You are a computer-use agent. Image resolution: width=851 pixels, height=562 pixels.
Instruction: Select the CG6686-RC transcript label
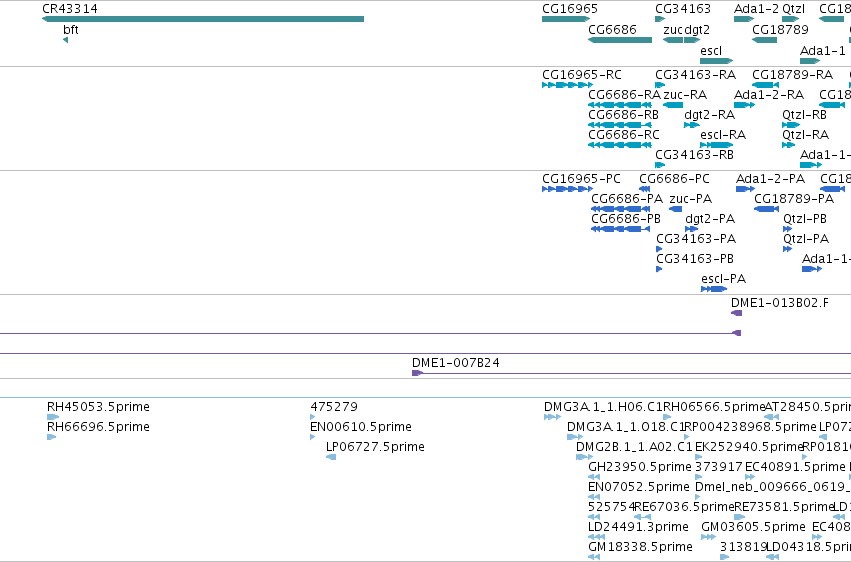pos(624,135)
